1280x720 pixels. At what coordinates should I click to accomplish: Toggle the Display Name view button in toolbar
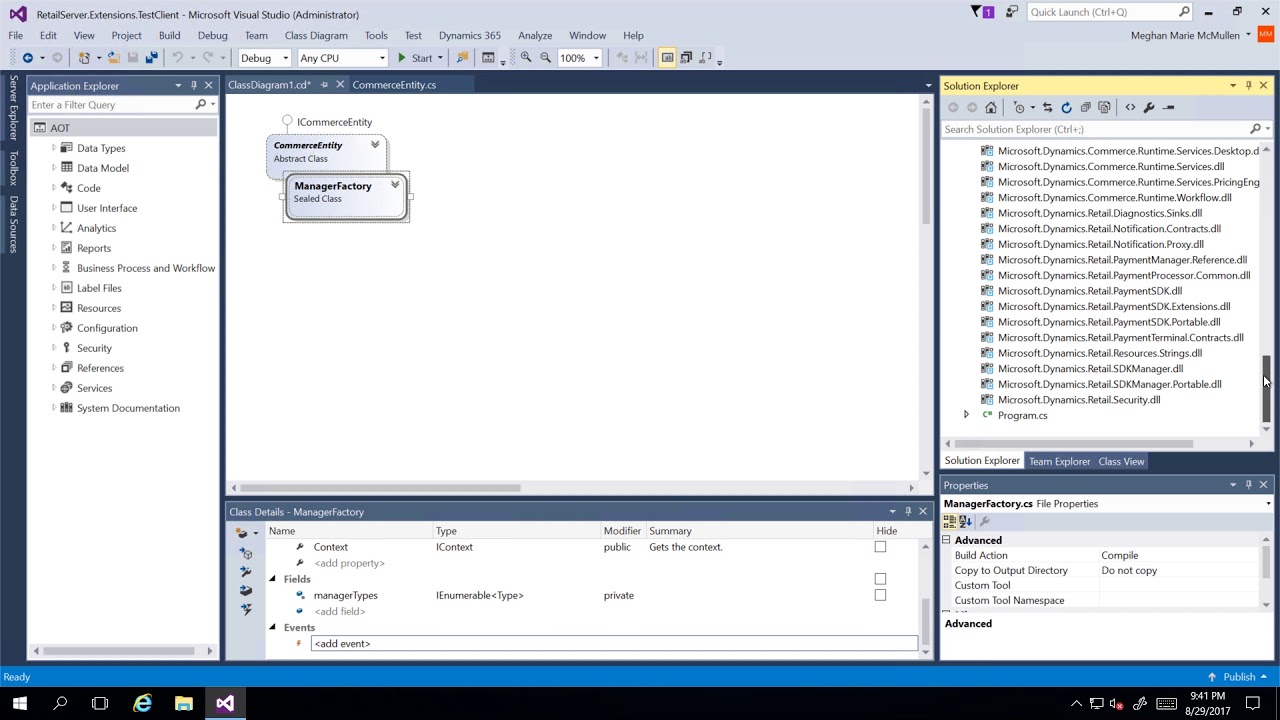667,58
